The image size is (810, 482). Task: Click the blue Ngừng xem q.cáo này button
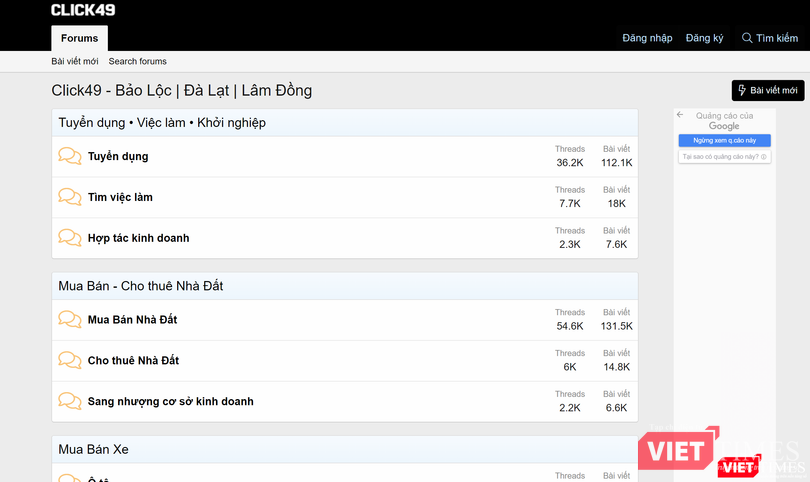point(724,141)
